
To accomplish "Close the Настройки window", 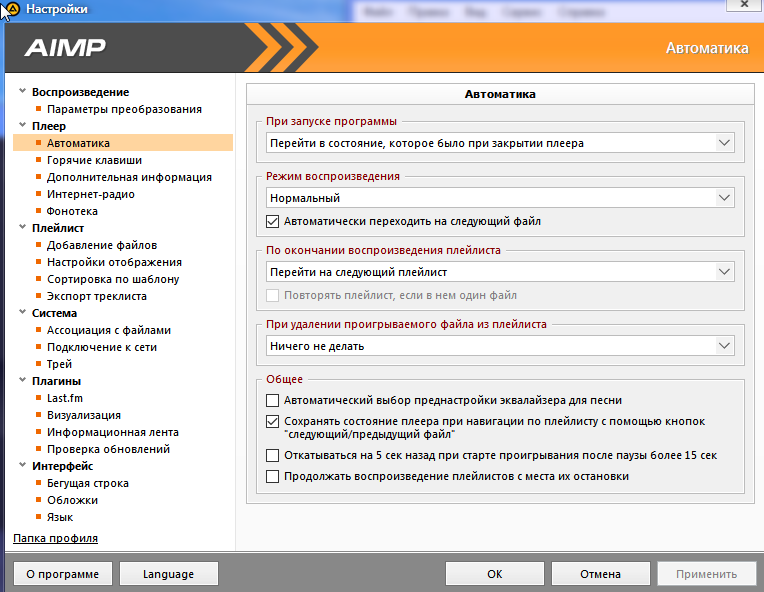I will point(744,4).
